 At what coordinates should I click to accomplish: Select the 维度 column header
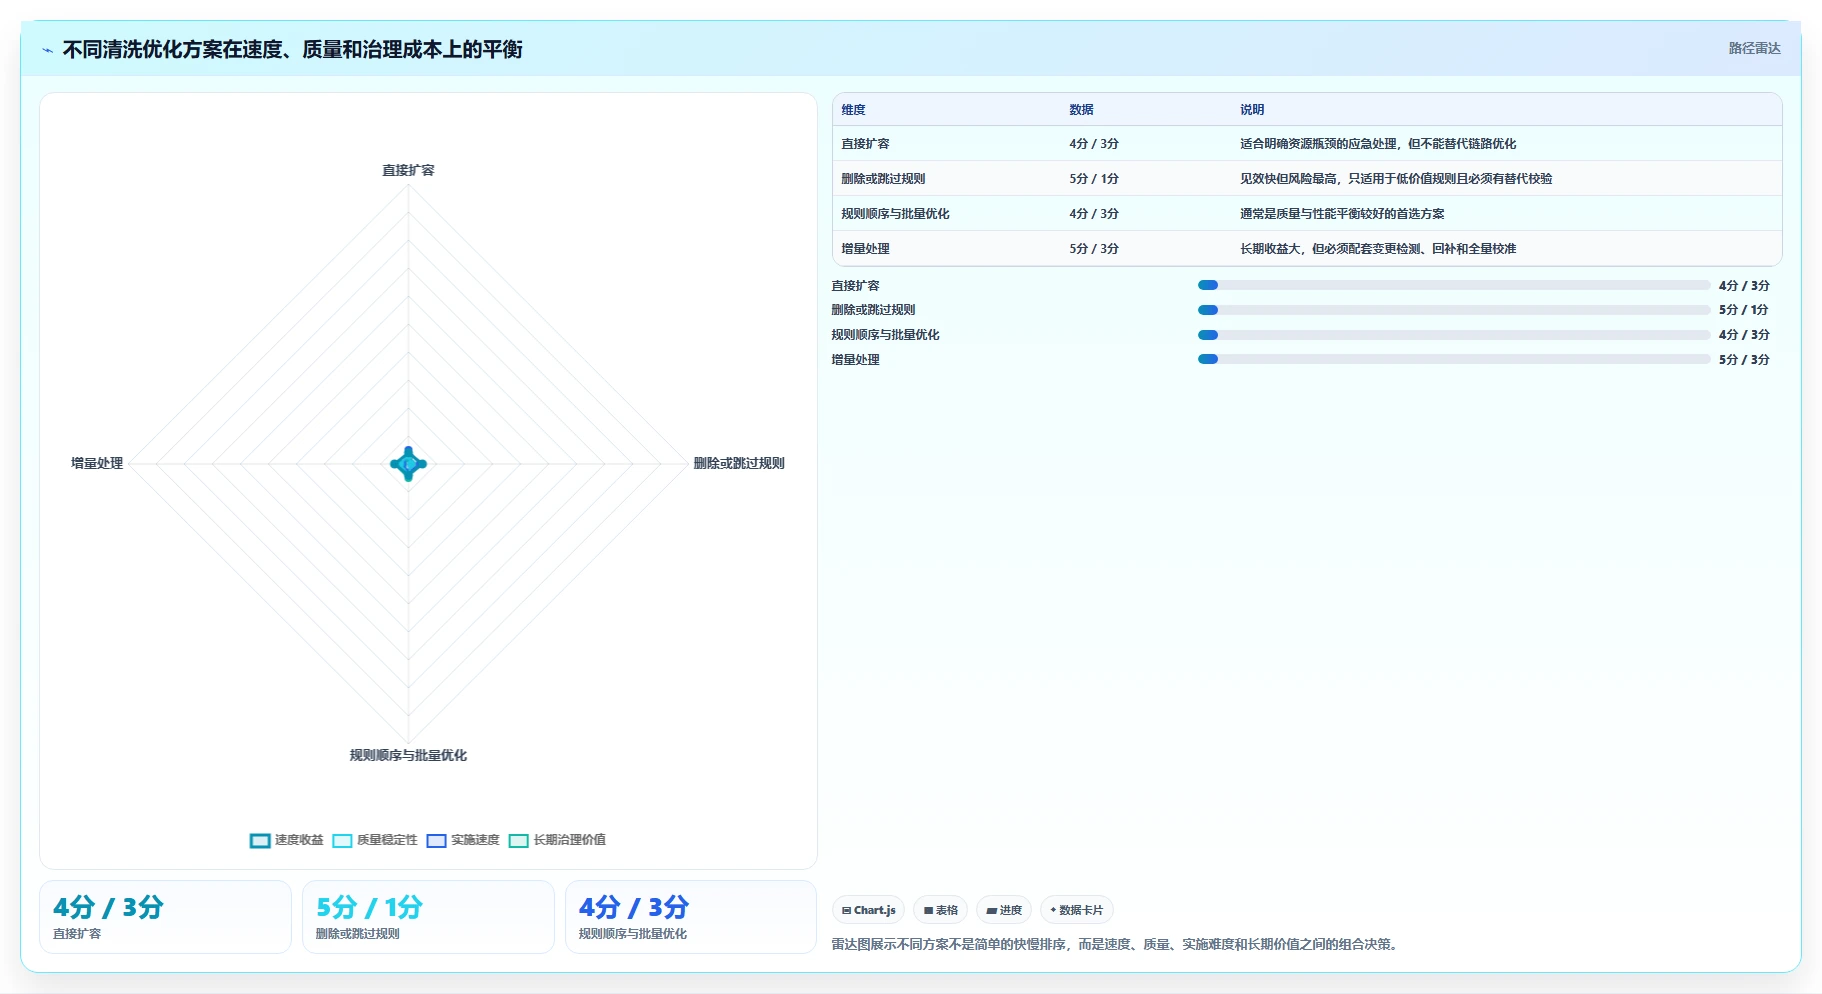[x=853, y=110]
